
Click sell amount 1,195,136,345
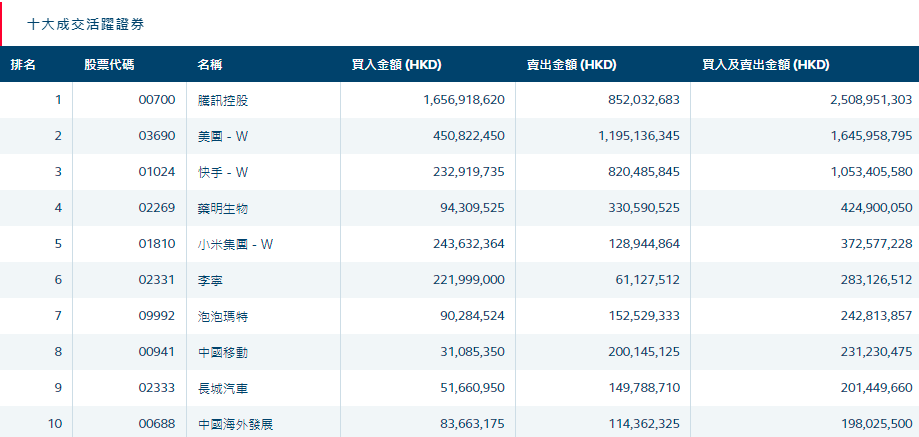(639, 136)
